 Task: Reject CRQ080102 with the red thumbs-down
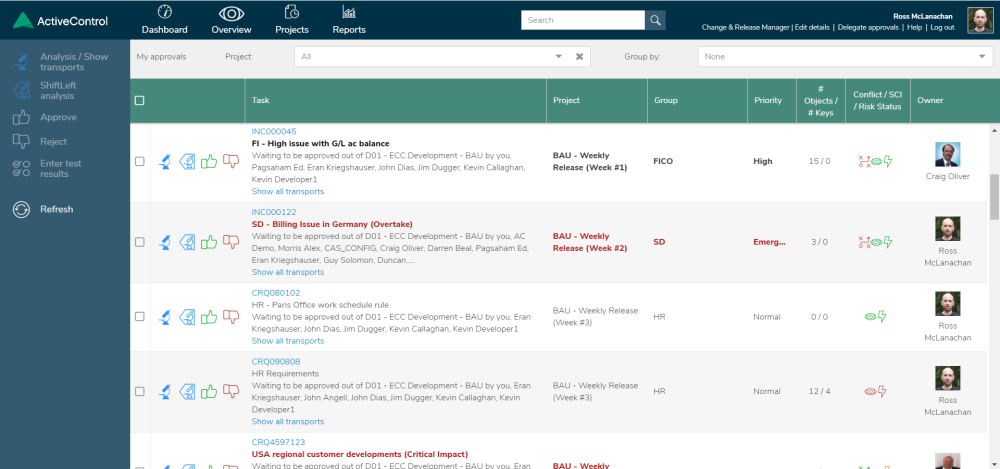click(231, 316)
